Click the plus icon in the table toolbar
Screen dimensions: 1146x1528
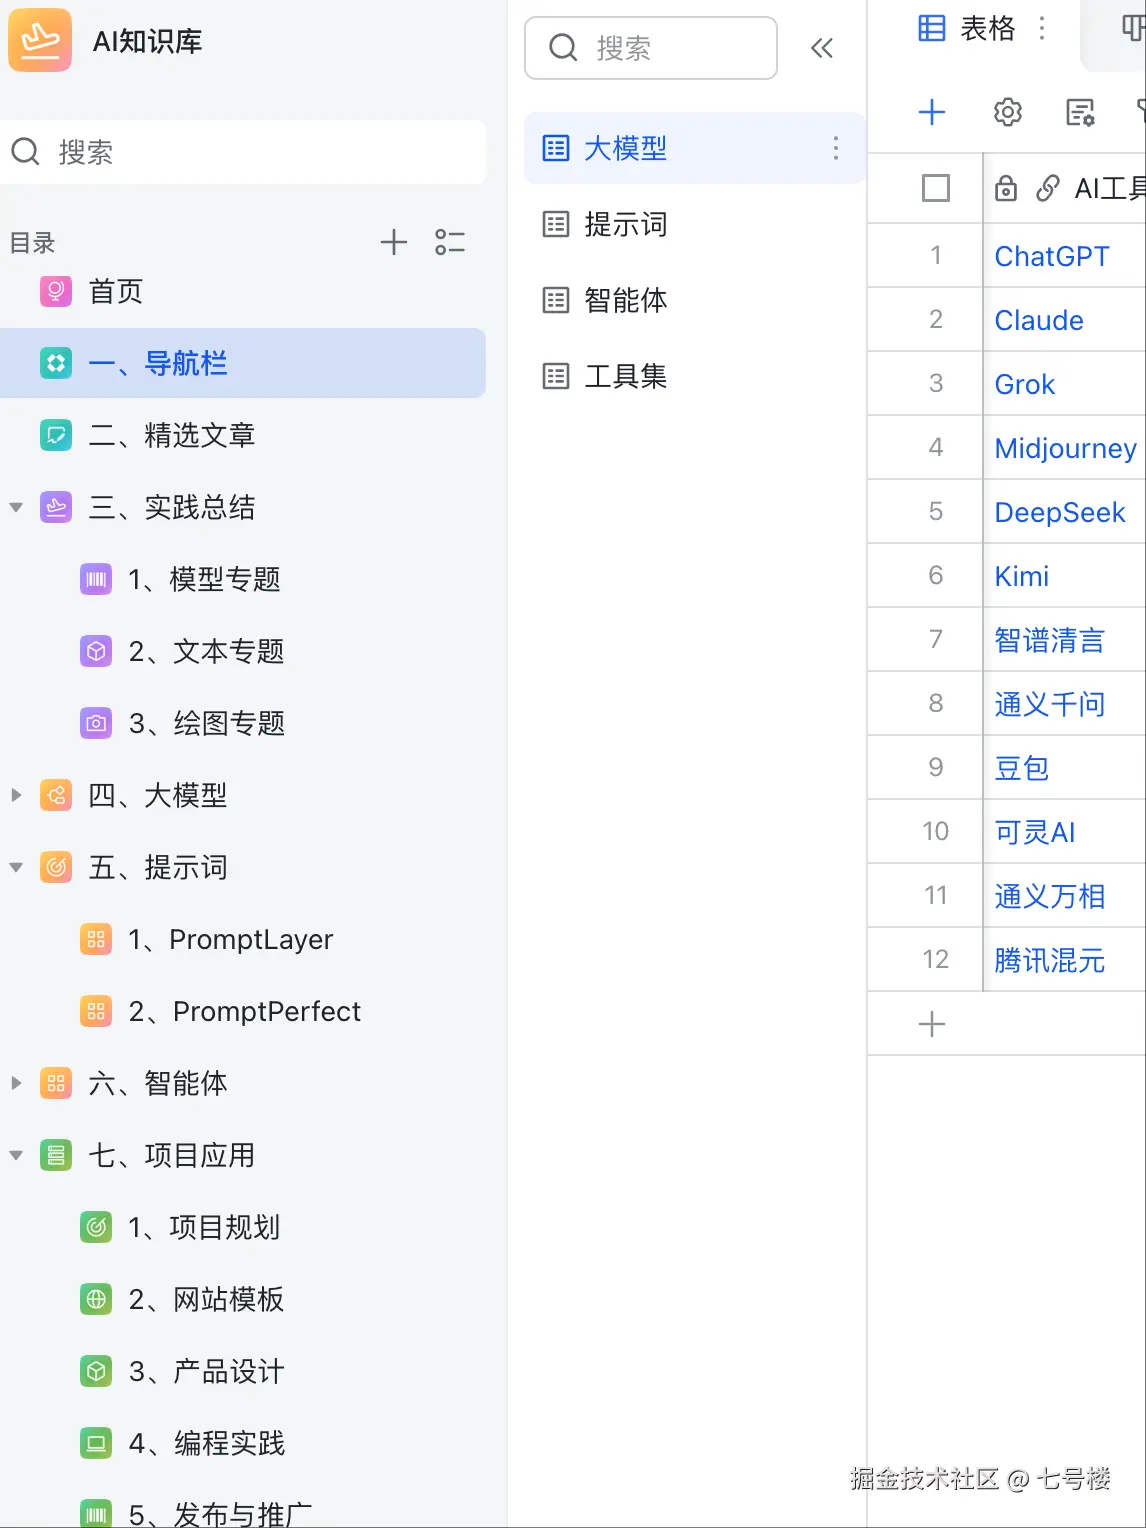(933, 113)
